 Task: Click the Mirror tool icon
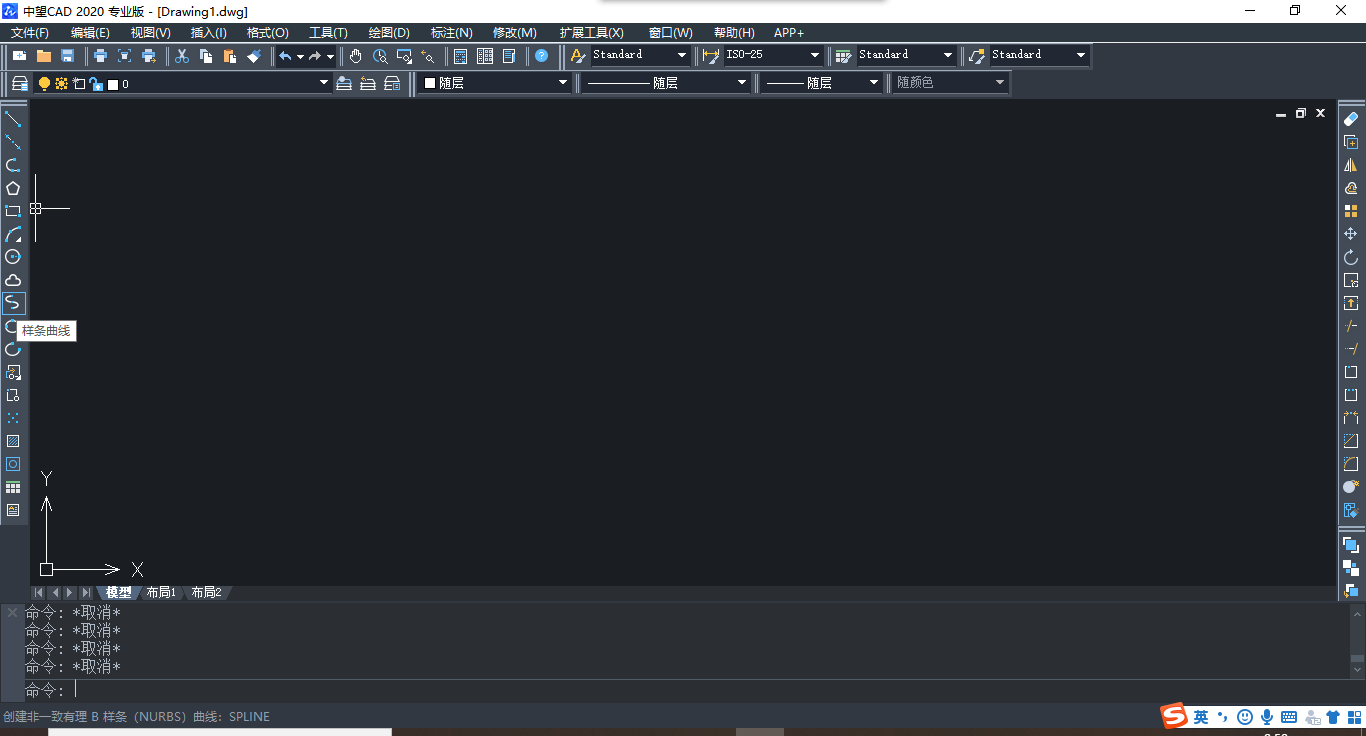click(1351, 165)
